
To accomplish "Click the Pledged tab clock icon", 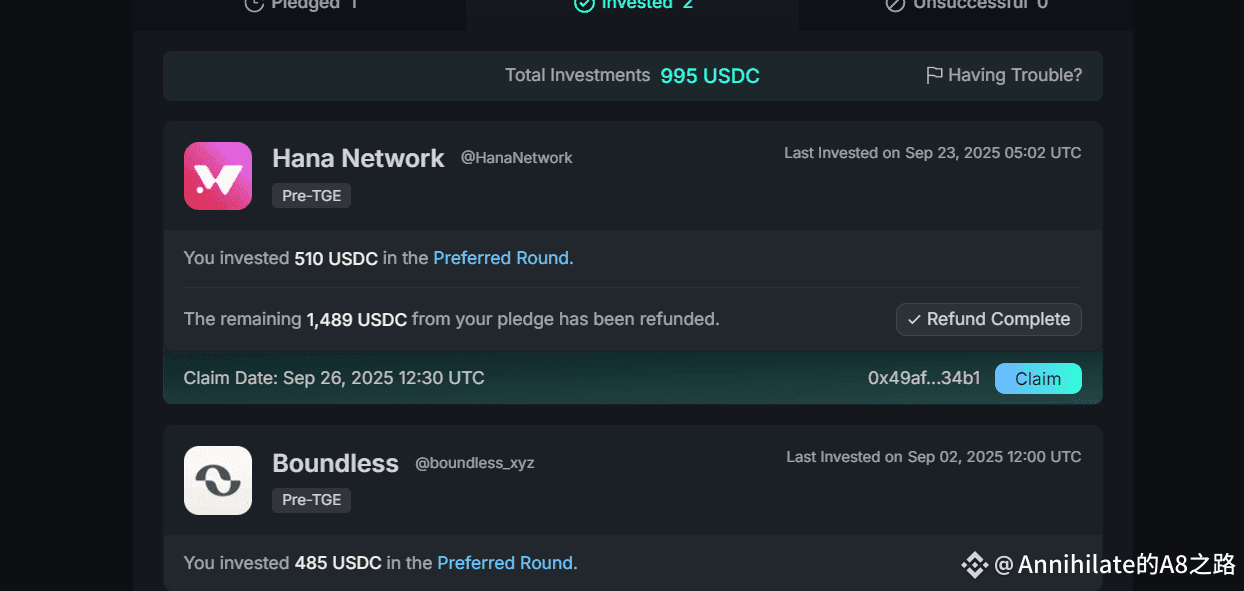I will pyautogui.click(x=254, y=5).
